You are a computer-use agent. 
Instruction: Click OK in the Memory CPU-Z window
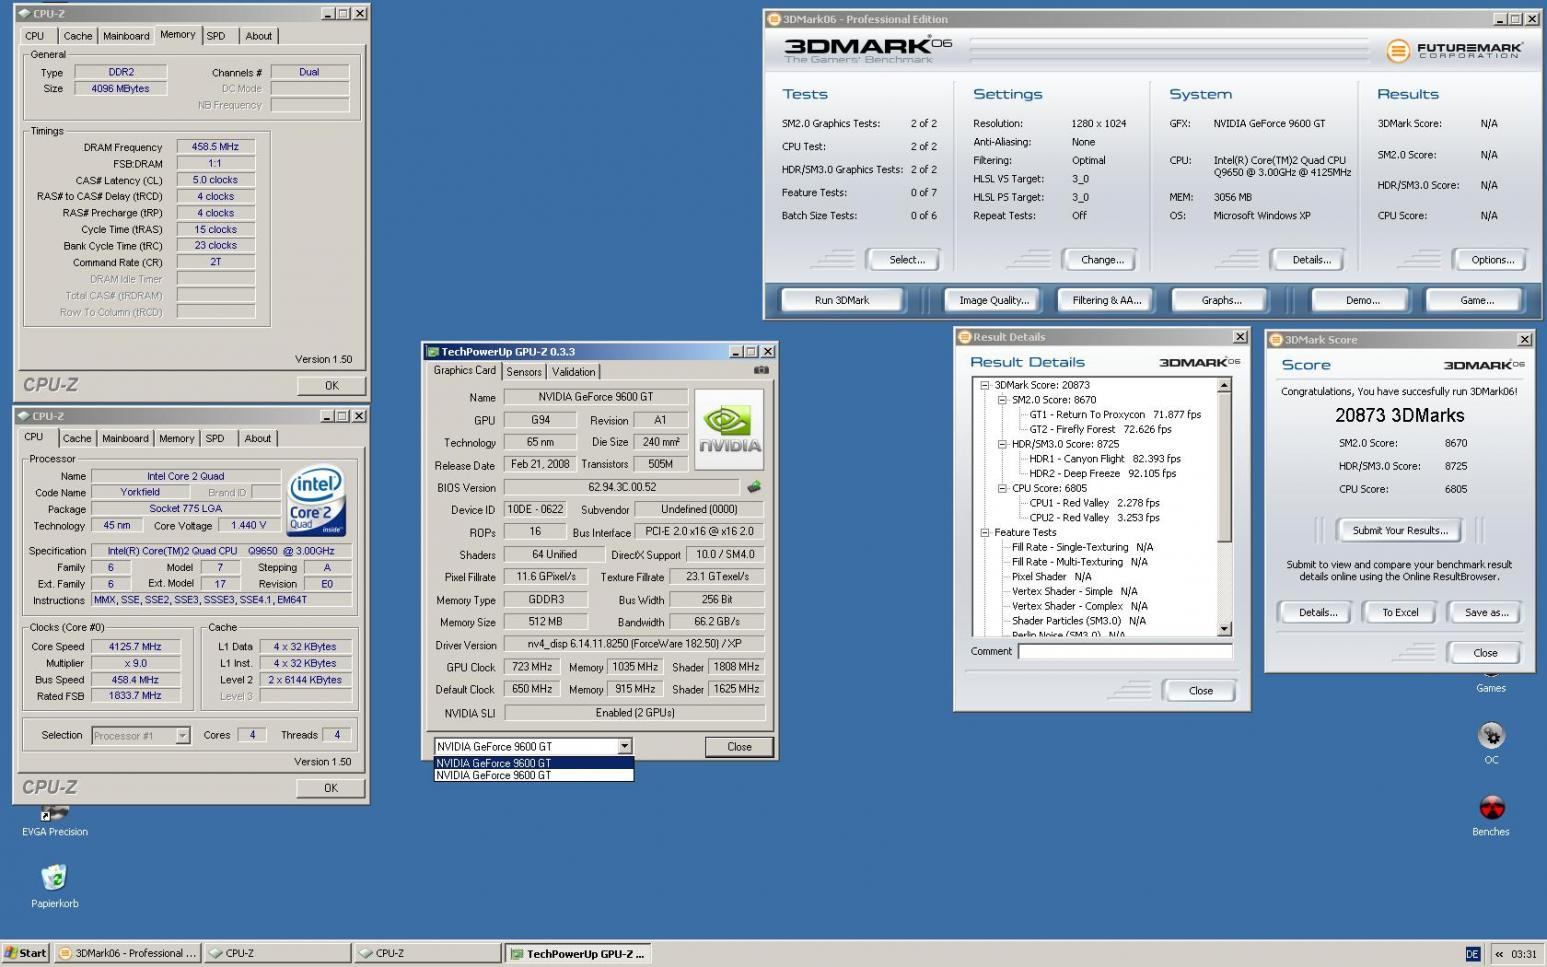pyautogui.click(x=331, y=385)
